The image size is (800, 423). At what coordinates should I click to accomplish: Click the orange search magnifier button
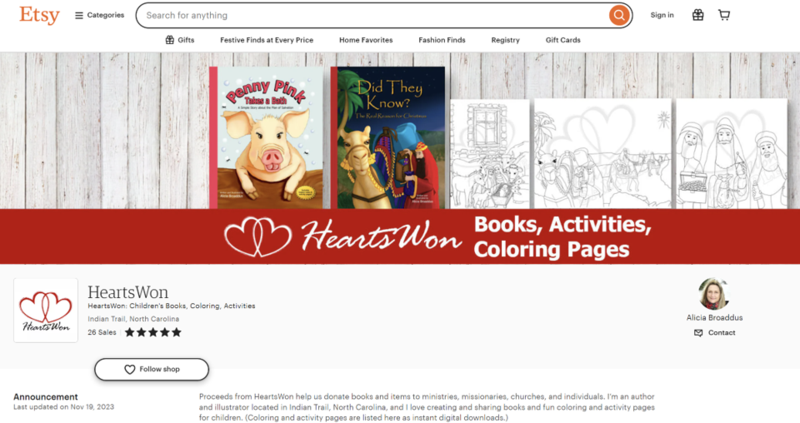tap(619, 15)
